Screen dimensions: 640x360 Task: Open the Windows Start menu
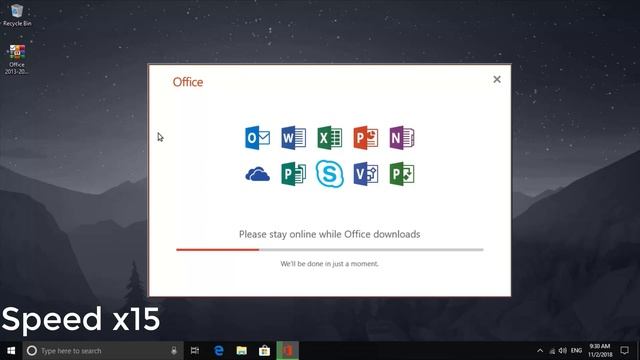11,351
